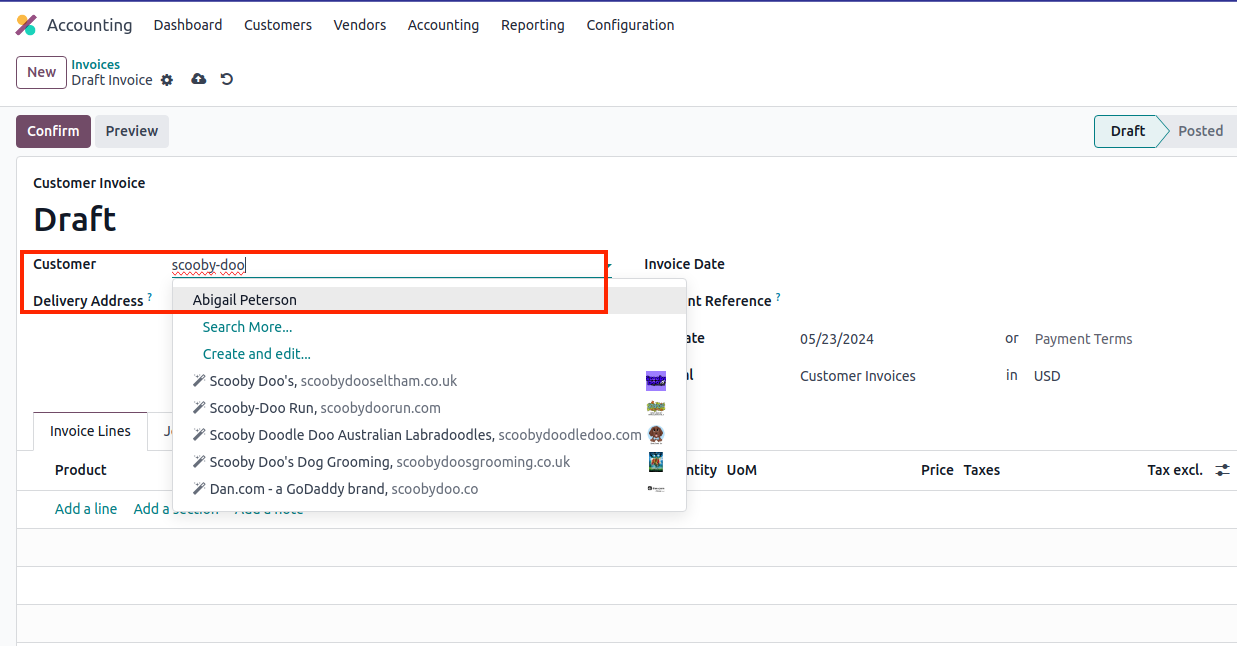This screenshot has height=646, width=1237.
Task: Open the invoice actions gear menu
Action: coord(167,80)
